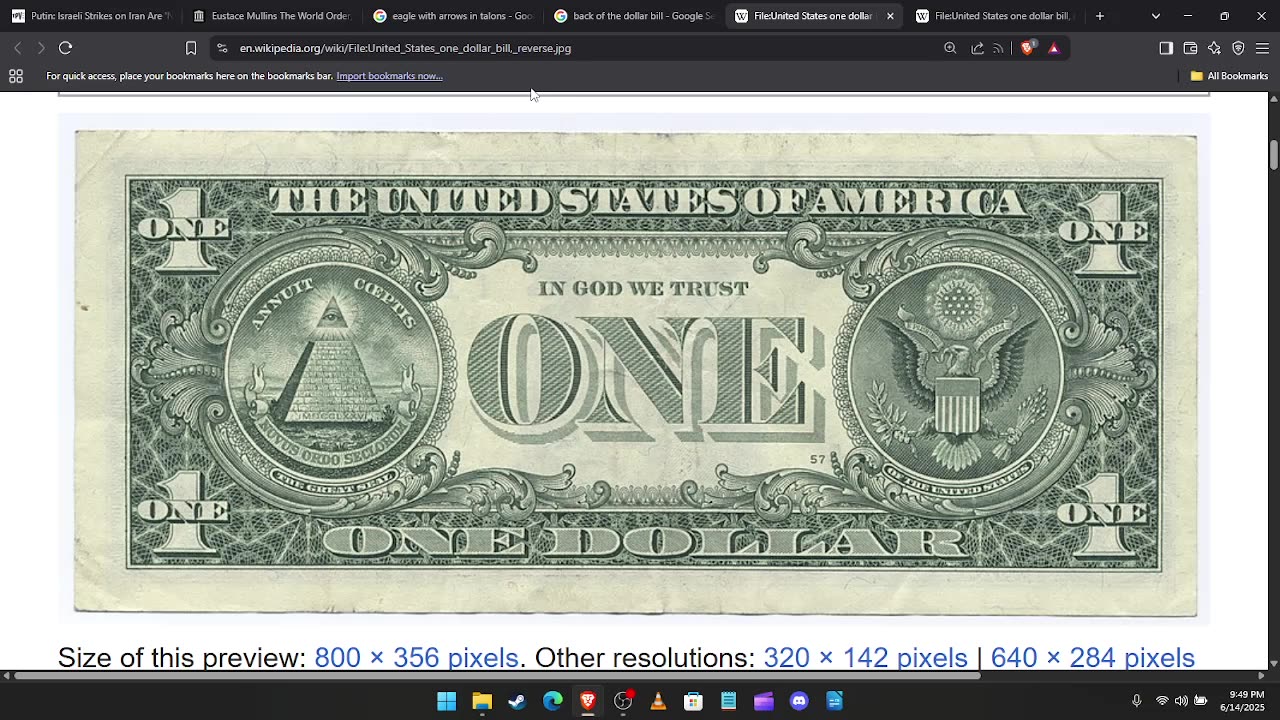The width and height of the screenshot is (1280, 720).
Task: Switch to Putin: Israeli Strikes on Iran tab
Action: point(91,16)
